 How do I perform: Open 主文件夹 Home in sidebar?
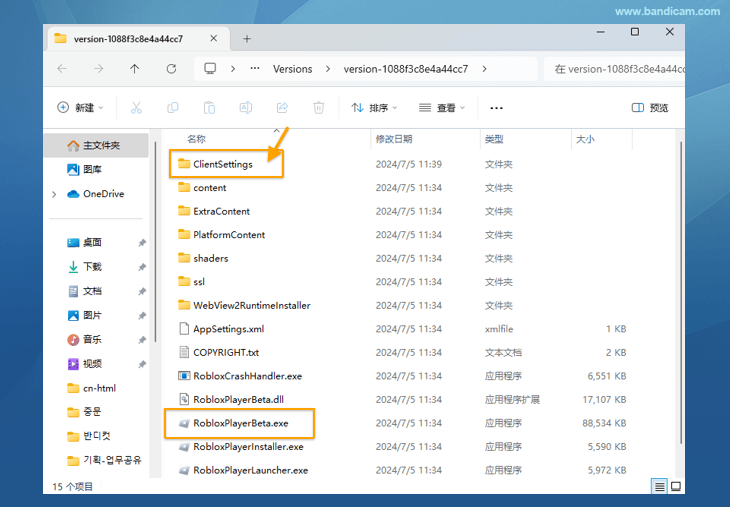pyautogui.click(x=96, y=145)
